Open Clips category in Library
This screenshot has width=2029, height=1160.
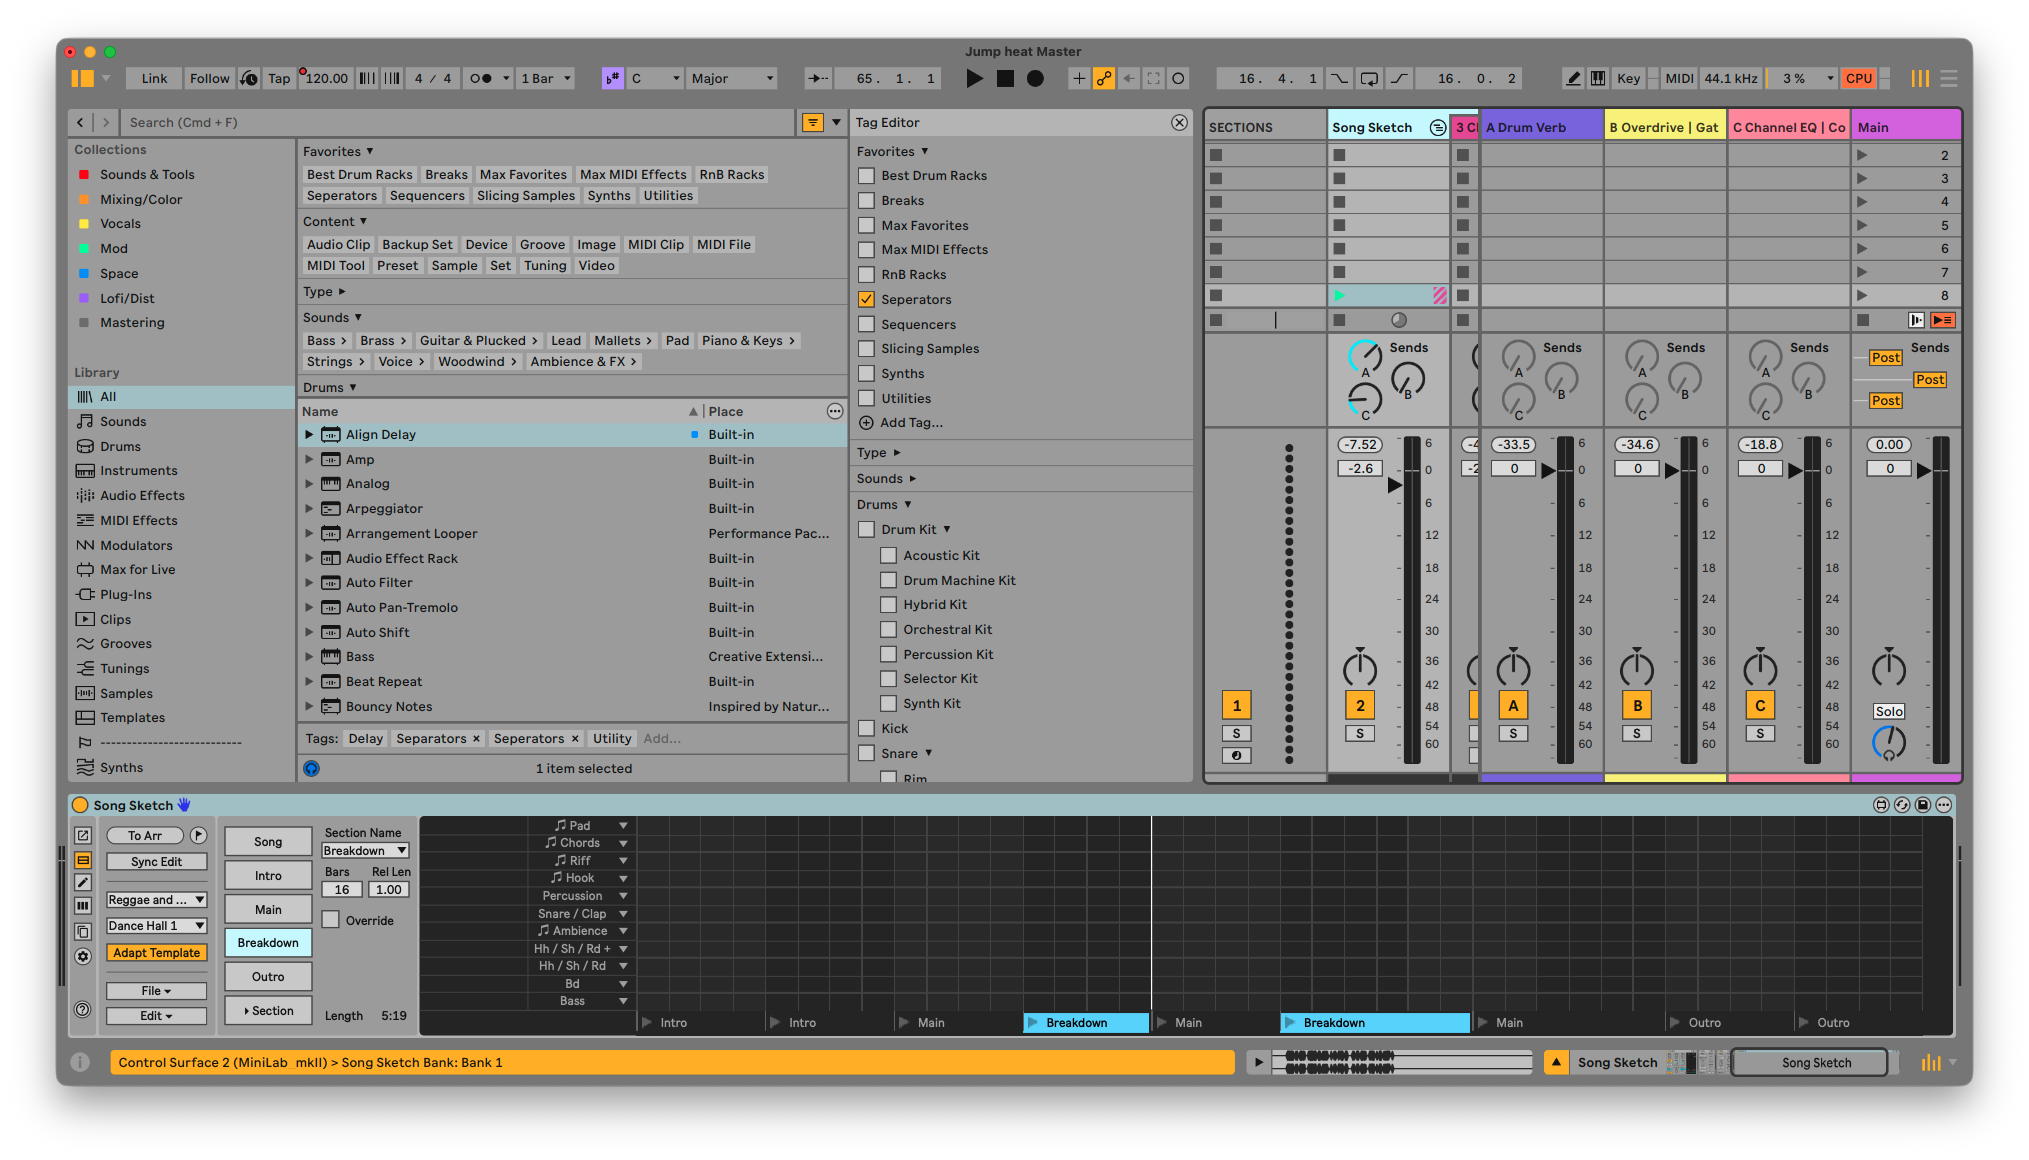115,619
